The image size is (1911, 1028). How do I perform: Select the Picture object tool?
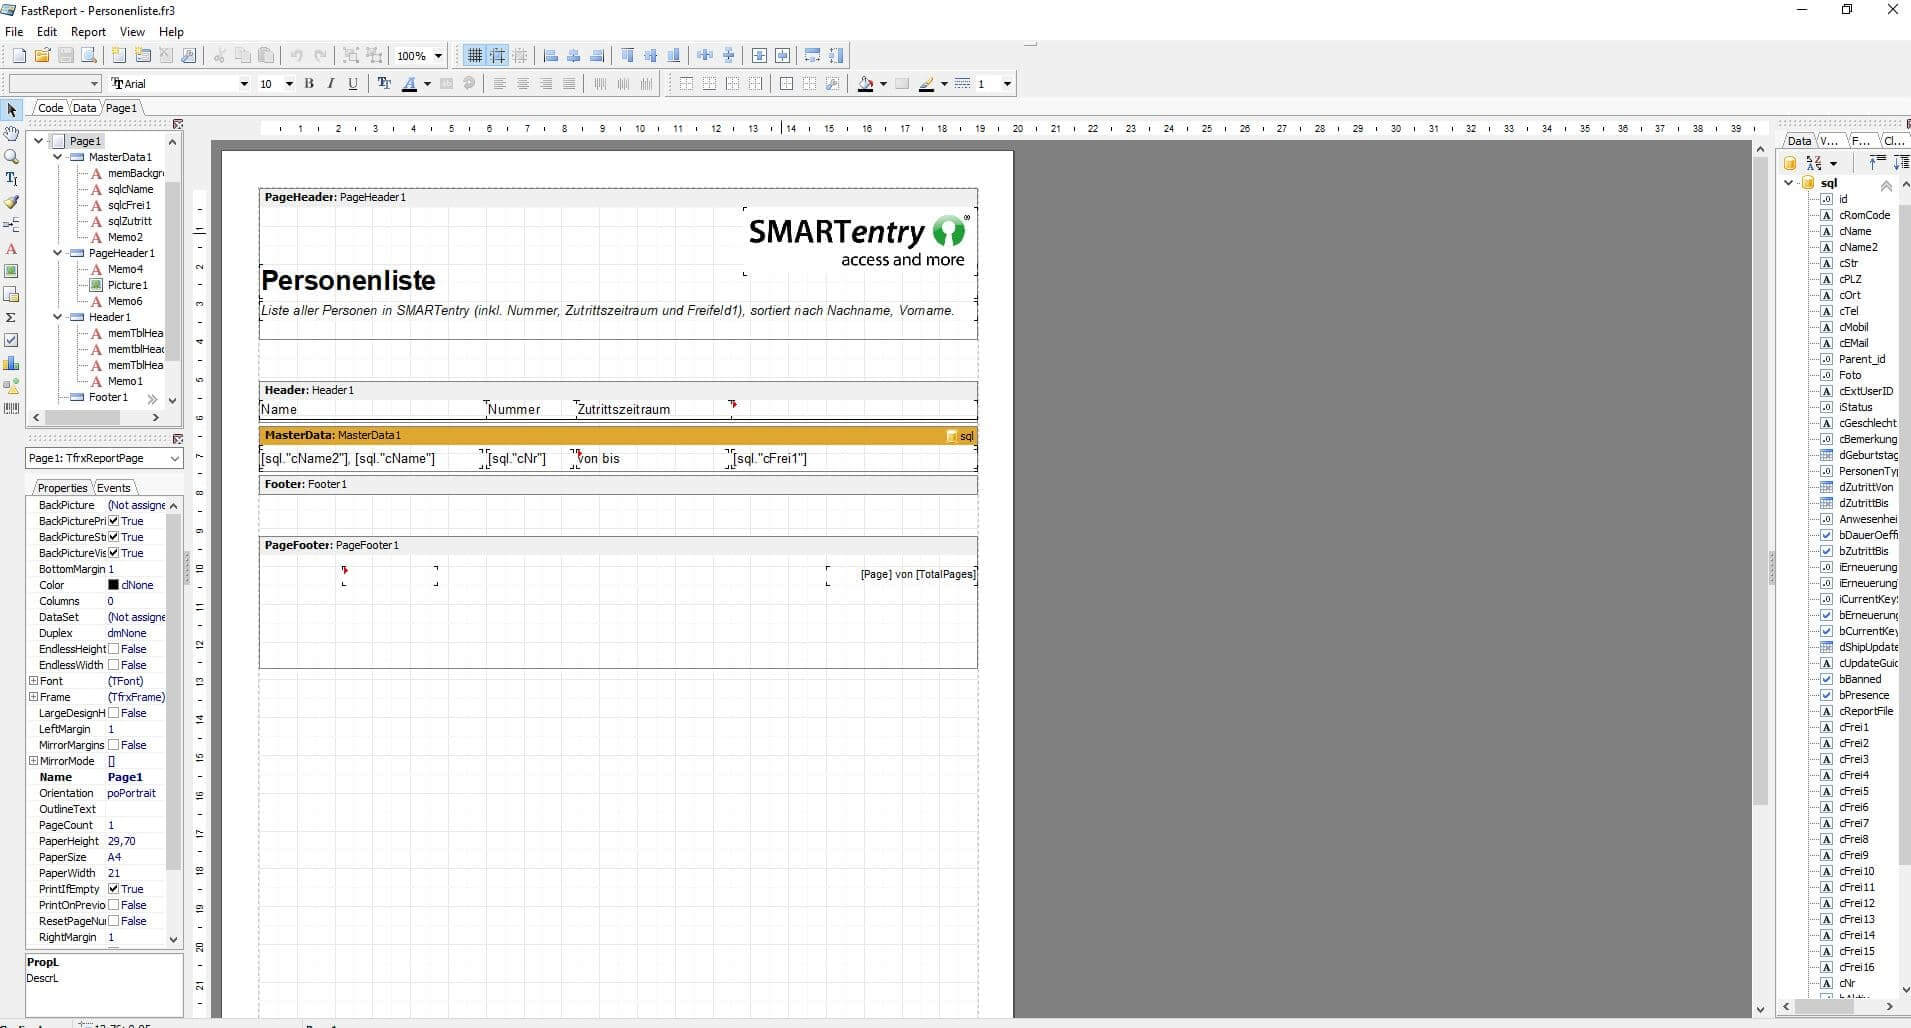(x=11, y=269)
